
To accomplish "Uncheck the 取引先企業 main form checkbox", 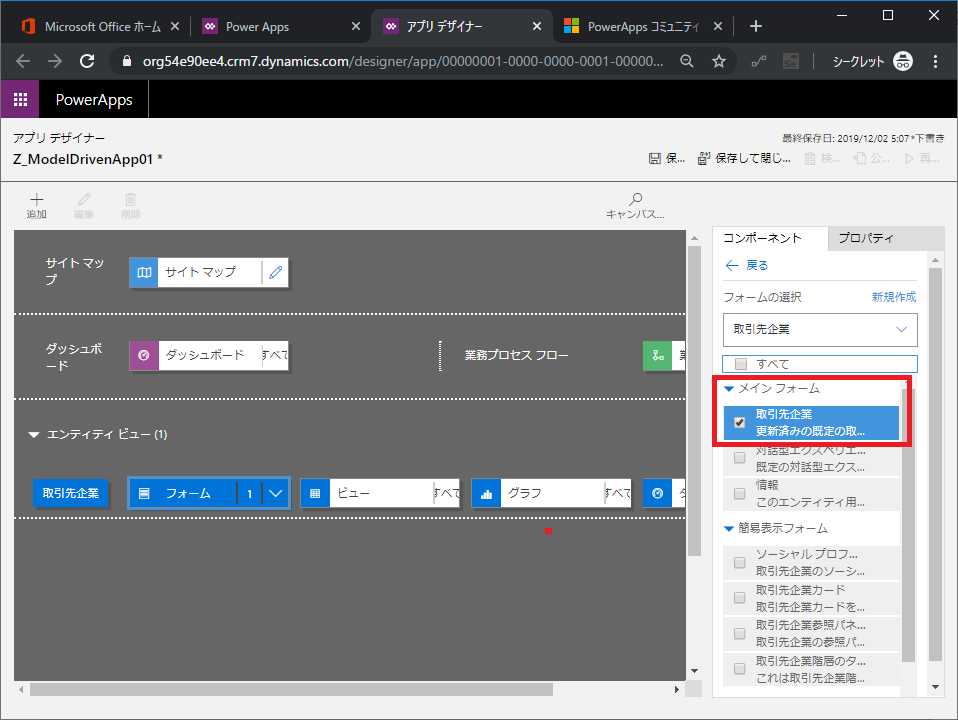I will point(740,422).
